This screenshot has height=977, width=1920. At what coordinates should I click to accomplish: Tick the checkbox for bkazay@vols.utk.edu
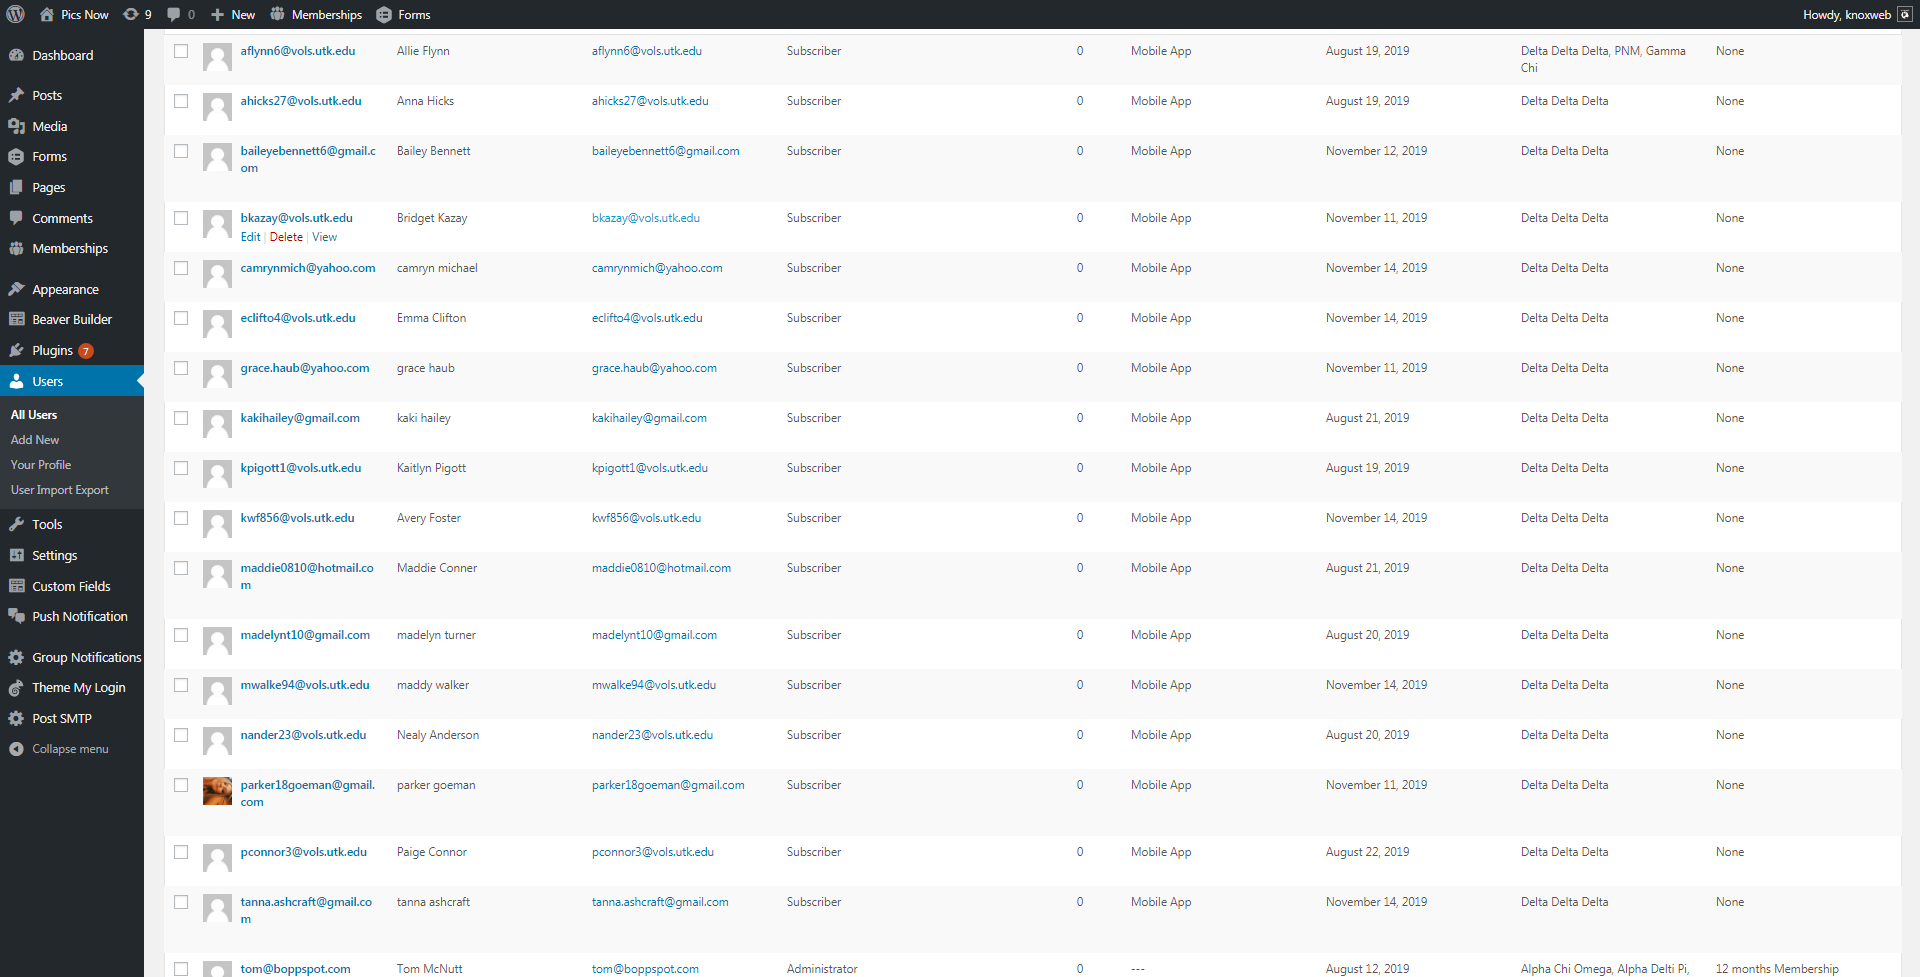pyautogui.click(x=181, y=218)
